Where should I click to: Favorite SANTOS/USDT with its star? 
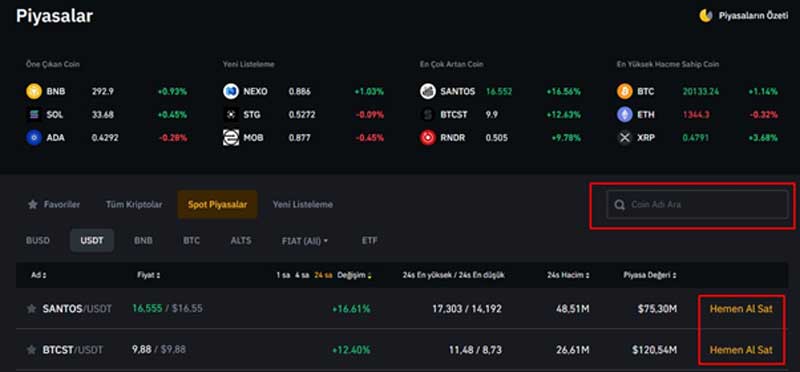click(x=32, y=309)
